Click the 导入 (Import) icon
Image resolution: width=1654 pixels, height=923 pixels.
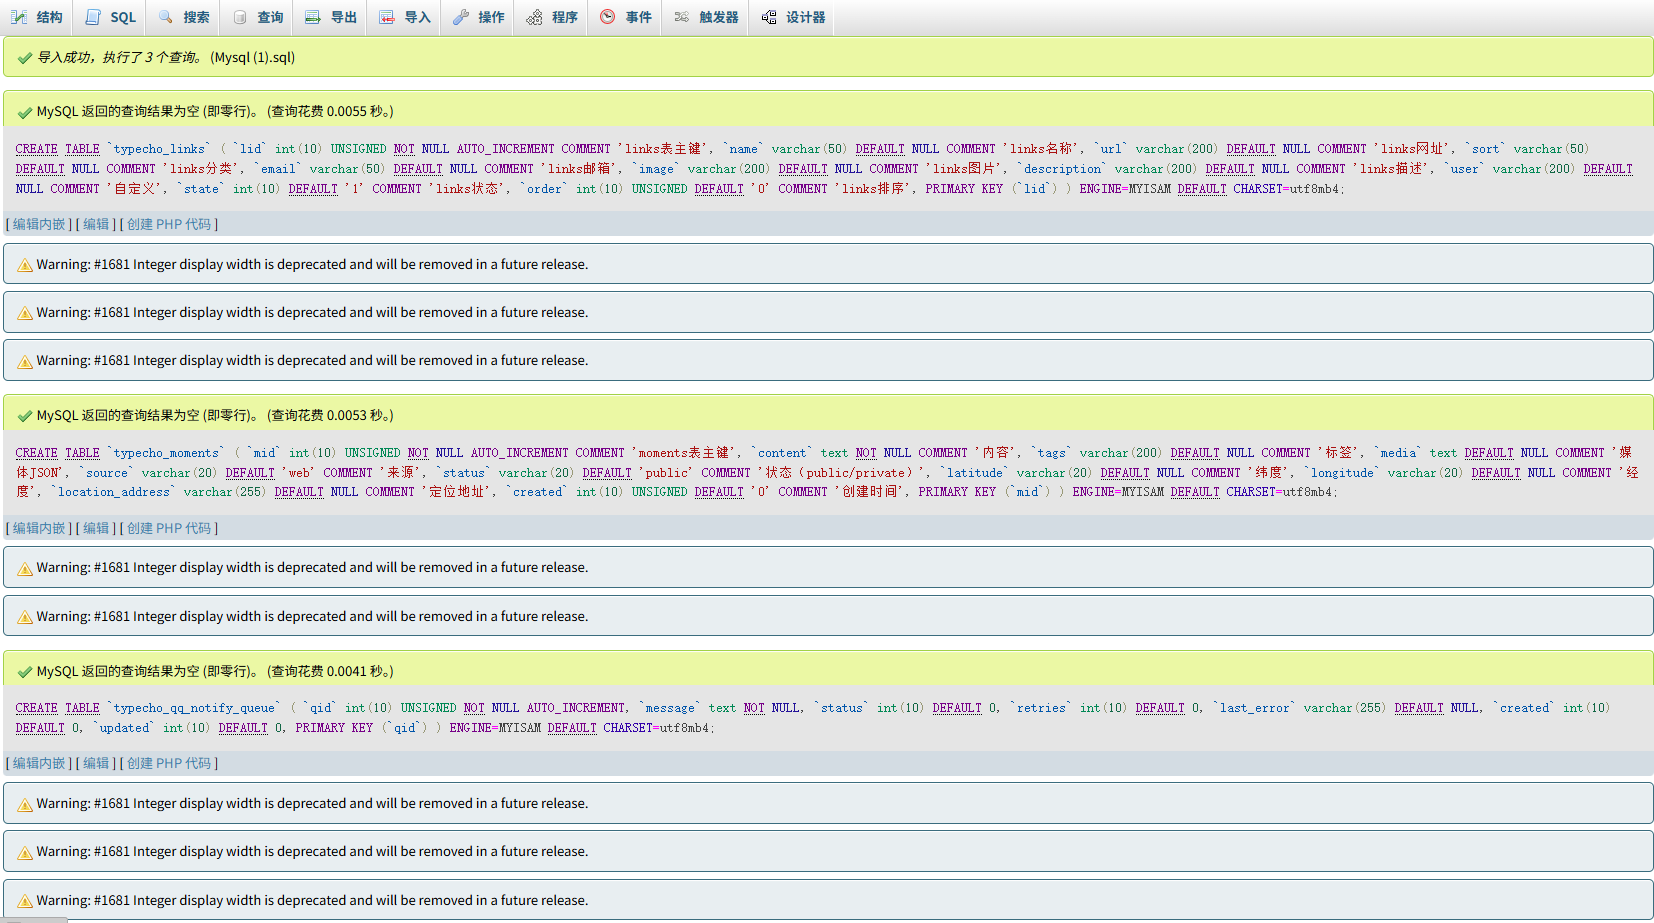point(387,17)
